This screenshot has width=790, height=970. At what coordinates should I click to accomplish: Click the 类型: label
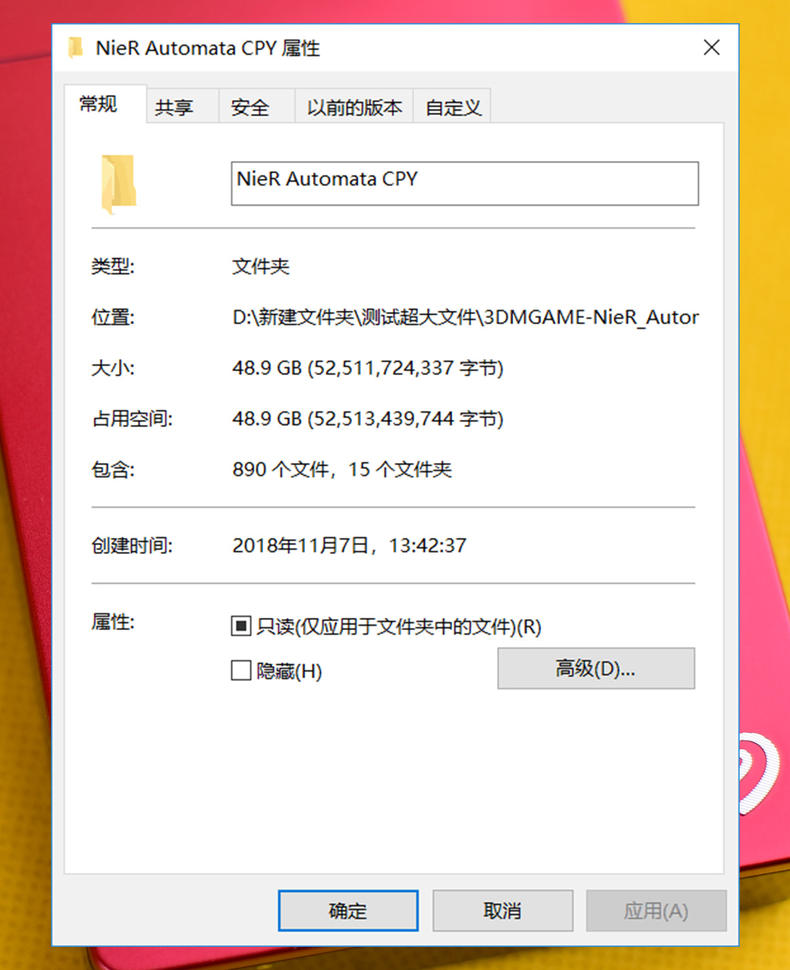click(113, 267)
